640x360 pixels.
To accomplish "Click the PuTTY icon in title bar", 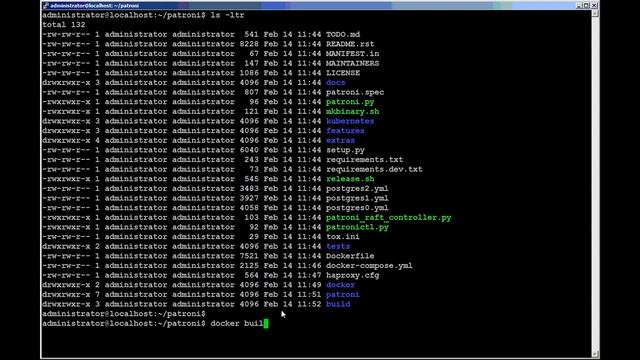I will click(x=45, y=6).
